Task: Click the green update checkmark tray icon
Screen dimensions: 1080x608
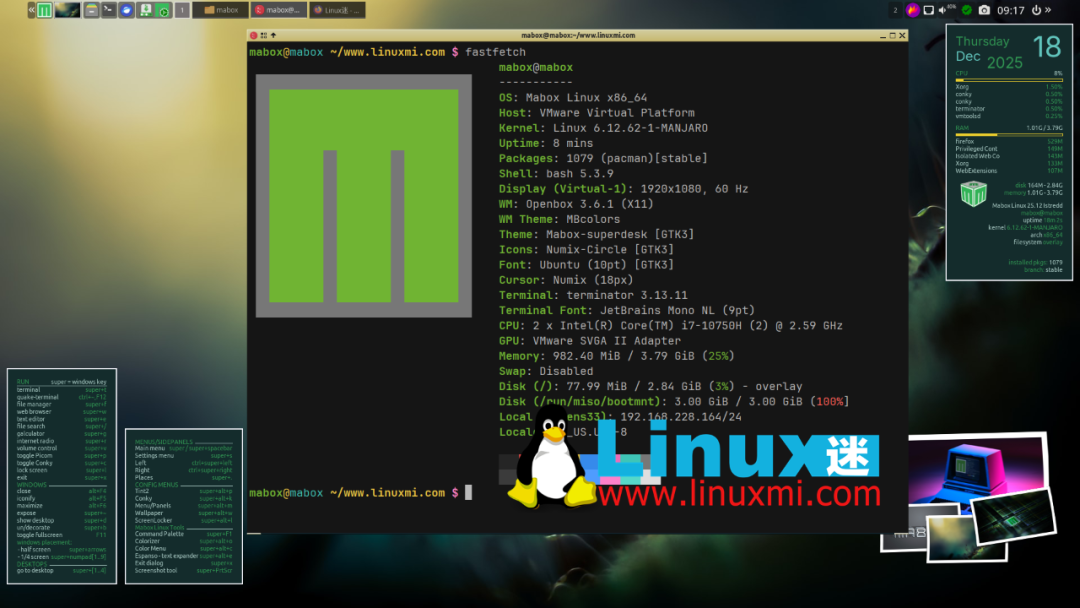Action: [x=967, y=10]
